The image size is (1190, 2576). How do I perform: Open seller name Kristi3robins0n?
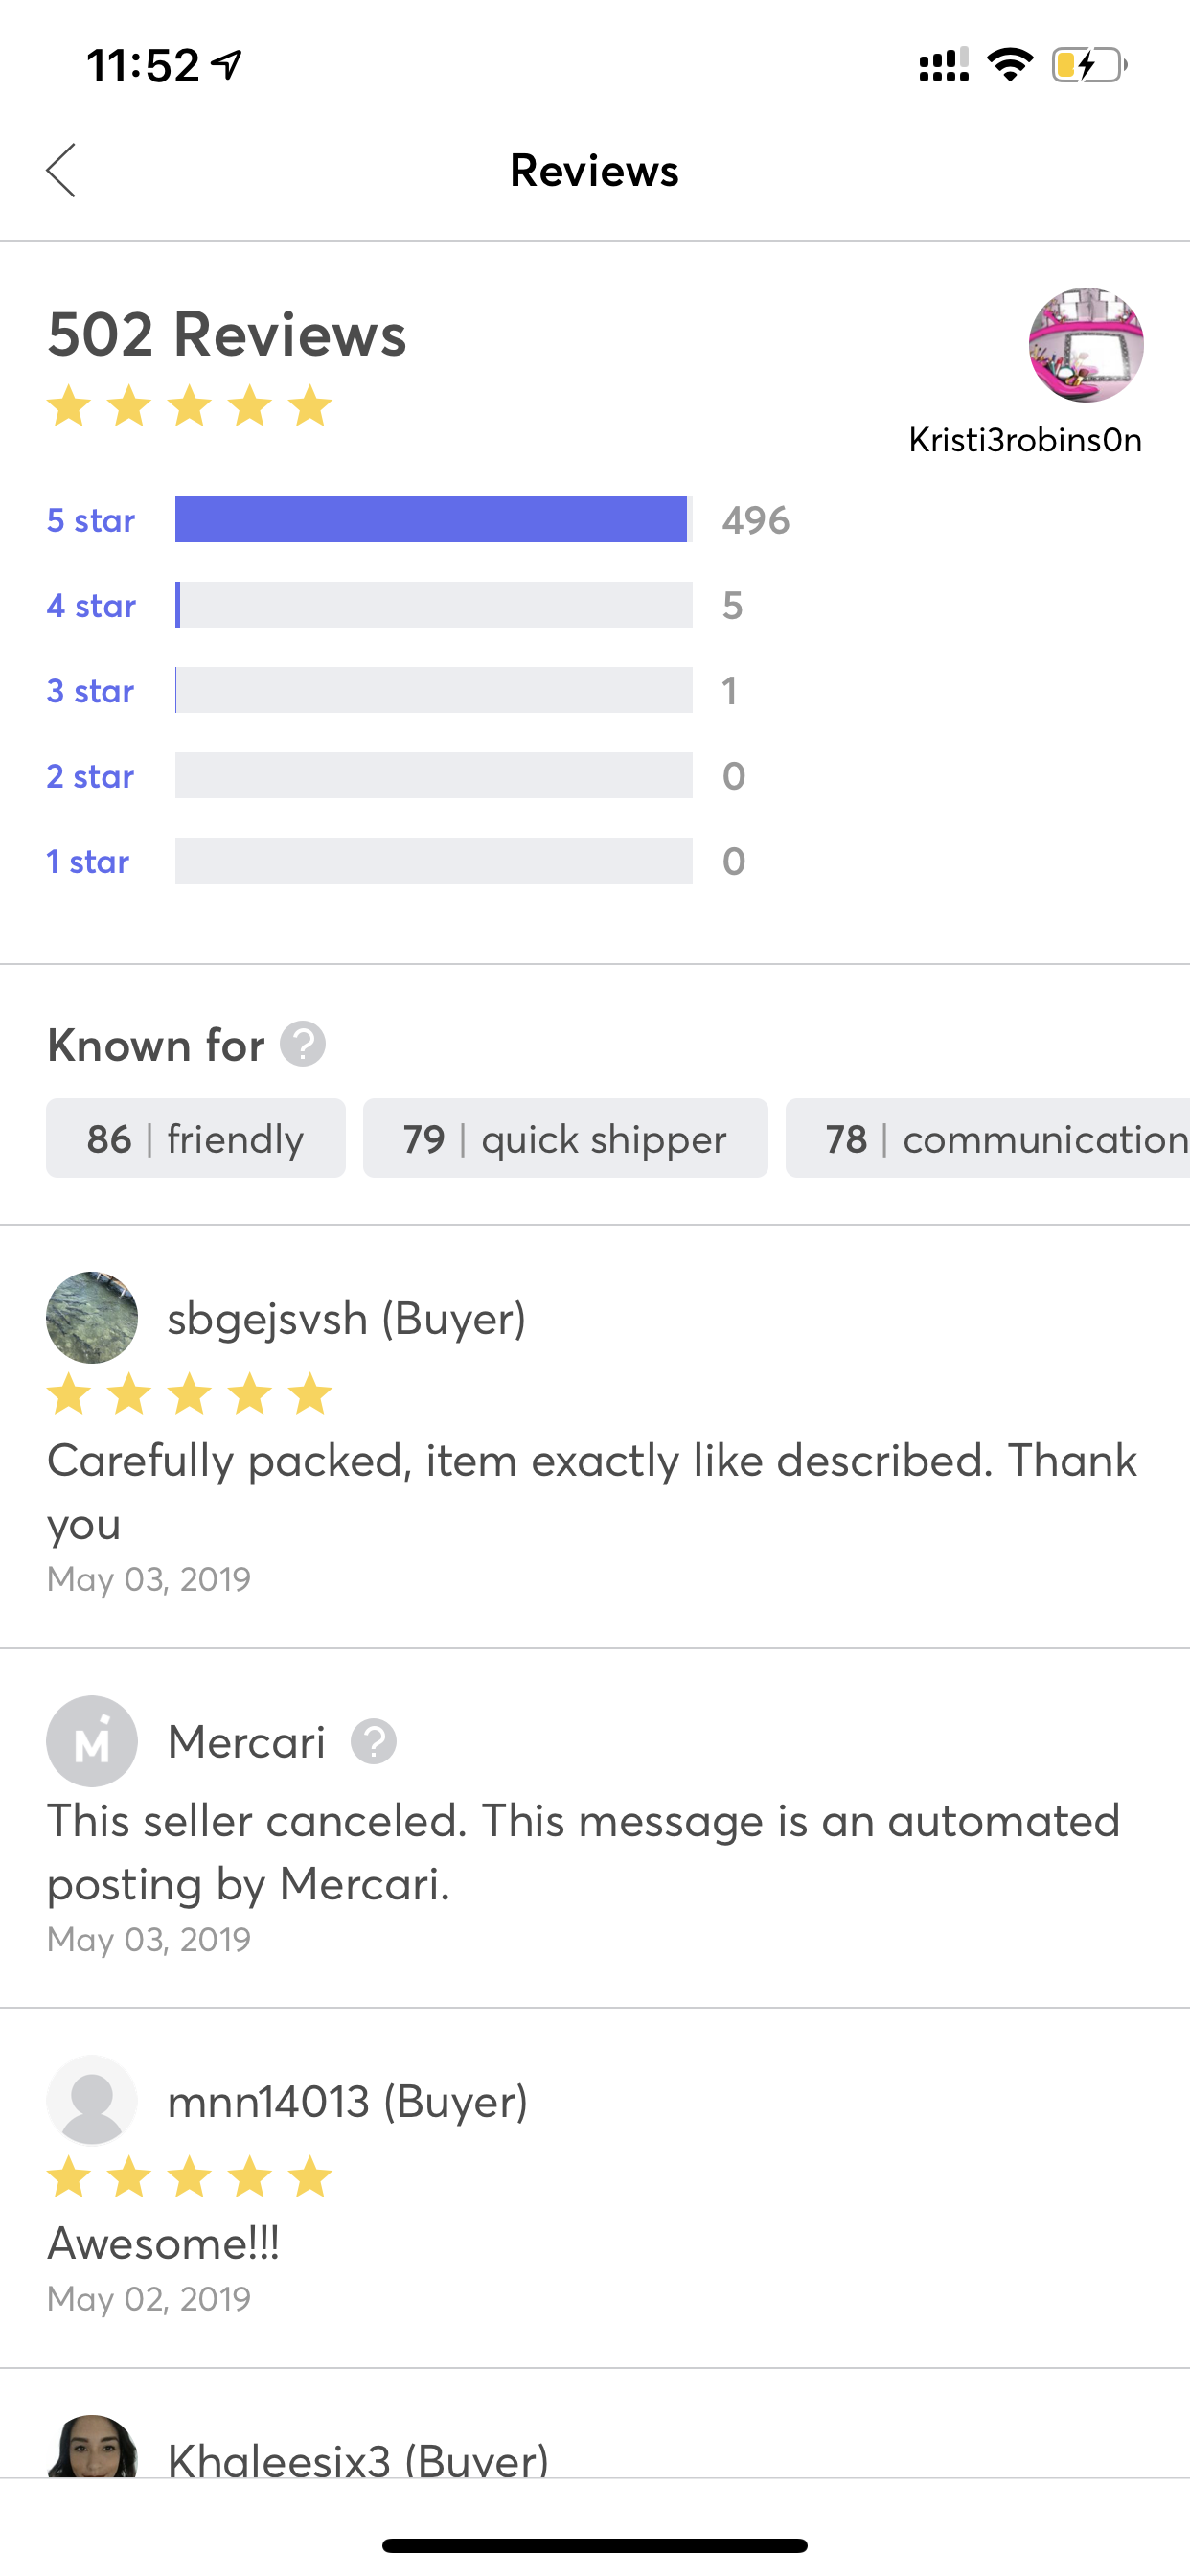[1025, 440]
